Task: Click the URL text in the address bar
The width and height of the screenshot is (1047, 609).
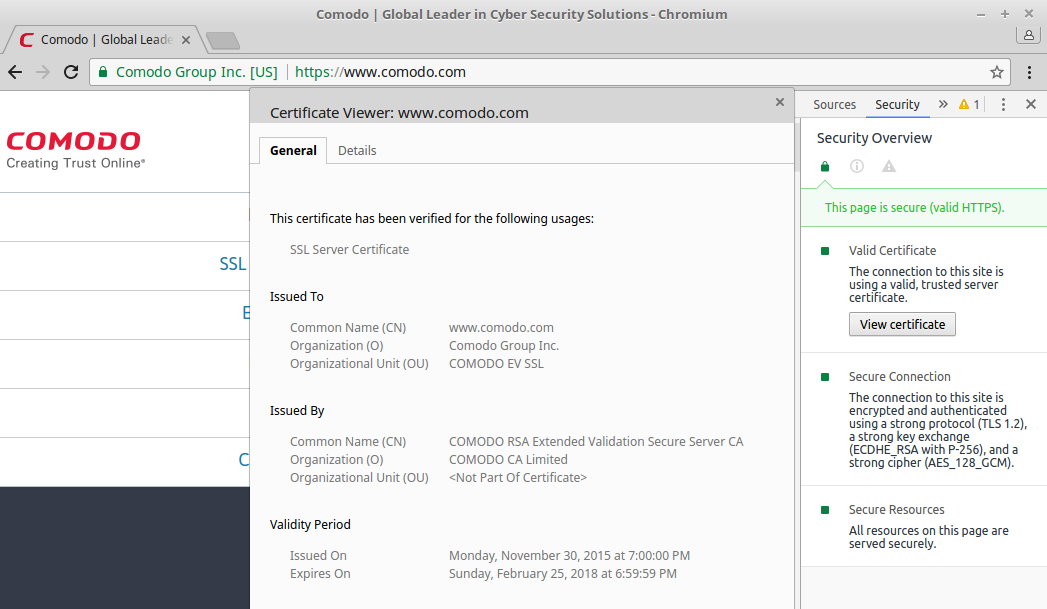Action: (x=380, y=72)
